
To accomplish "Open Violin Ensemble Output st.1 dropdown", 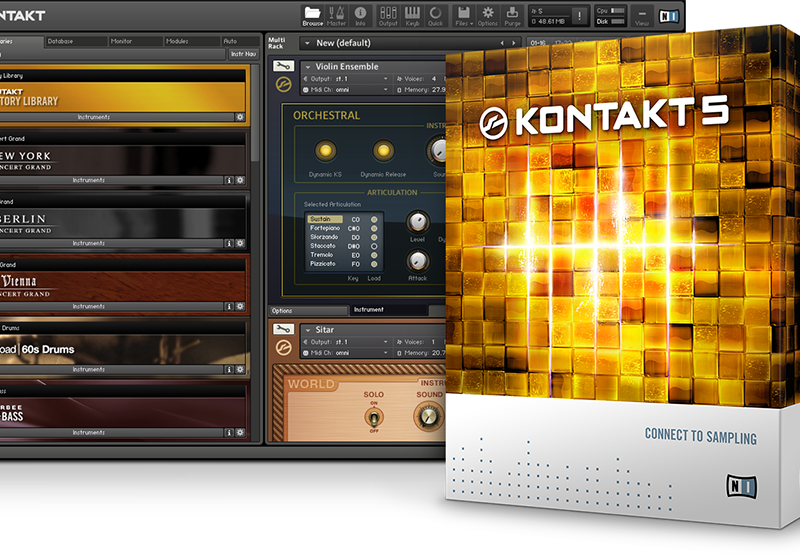I will coord(346,79).
